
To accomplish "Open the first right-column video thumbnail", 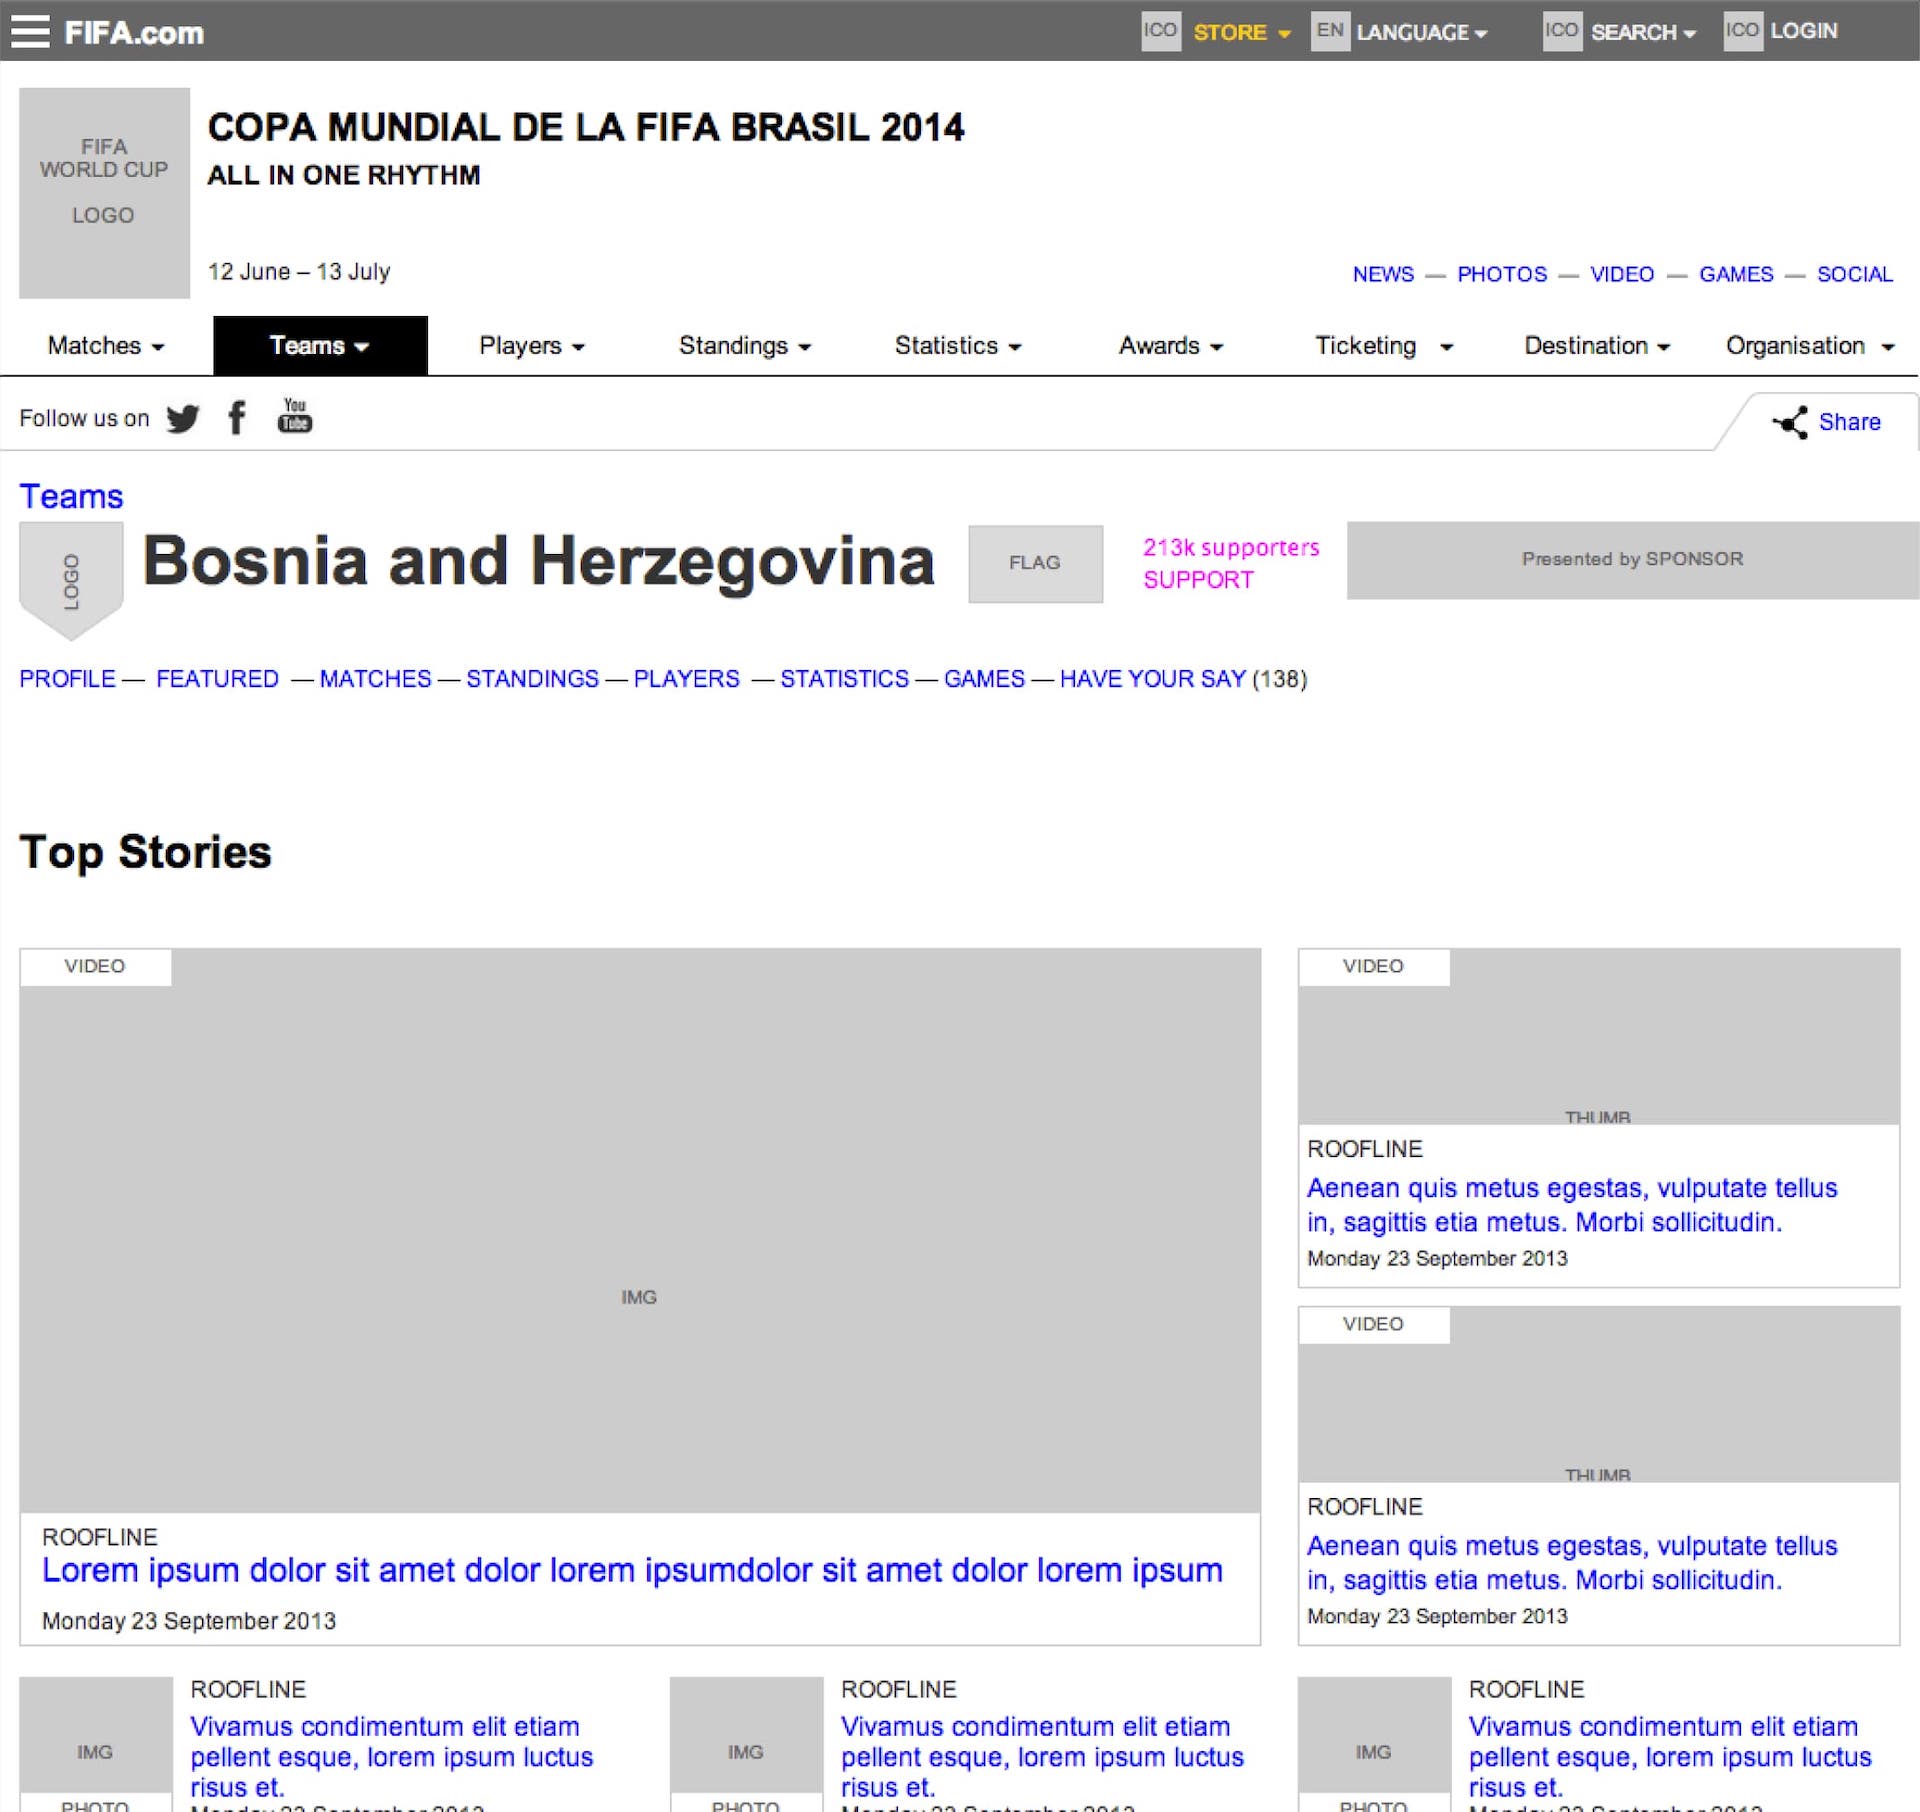I will click(x=1598, y=1036).
